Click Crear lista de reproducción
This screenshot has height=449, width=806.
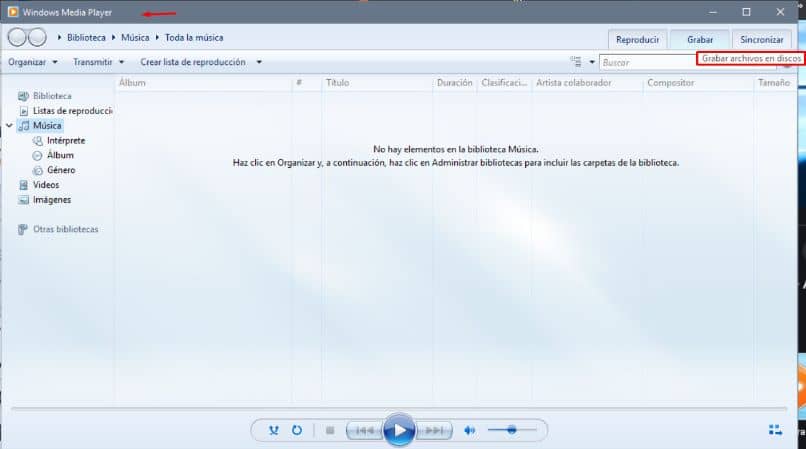pyautogui.click(x=193, y=62)
